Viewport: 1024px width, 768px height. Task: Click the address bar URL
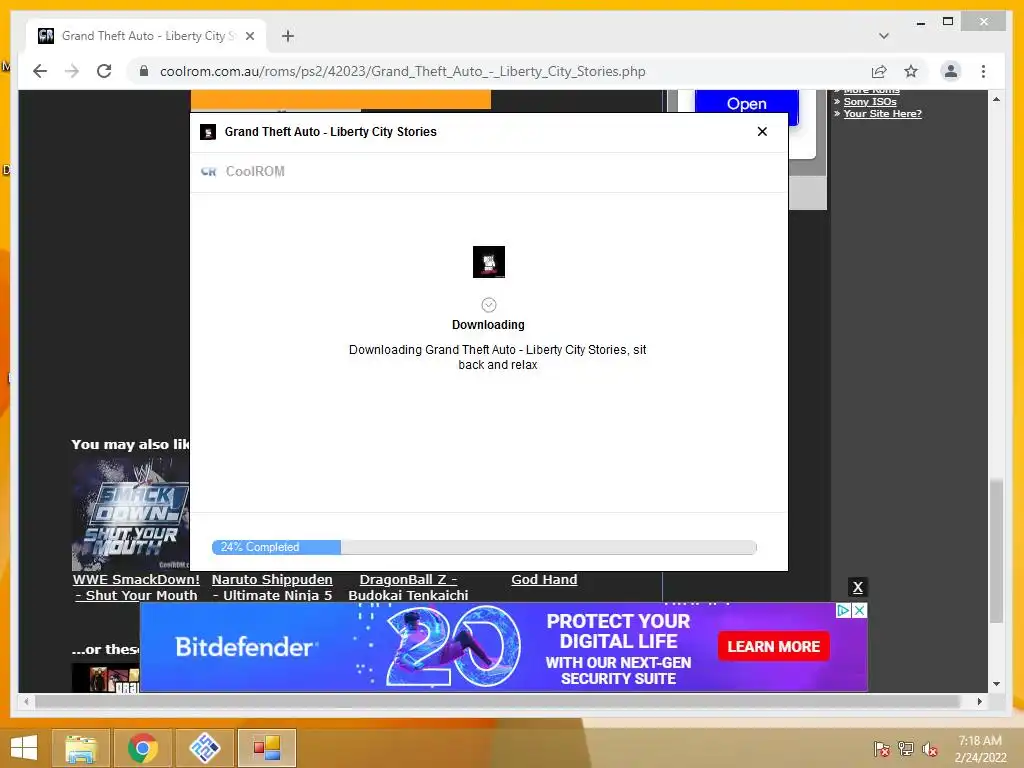click(402, 71)
